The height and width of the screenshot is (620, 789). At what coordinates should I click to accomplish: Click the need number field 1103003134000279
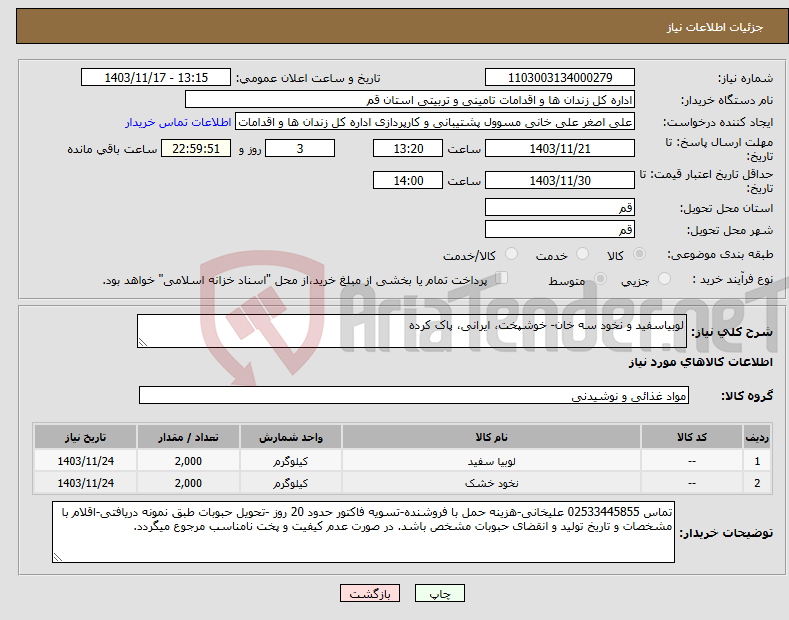click(x=560, y=78)
